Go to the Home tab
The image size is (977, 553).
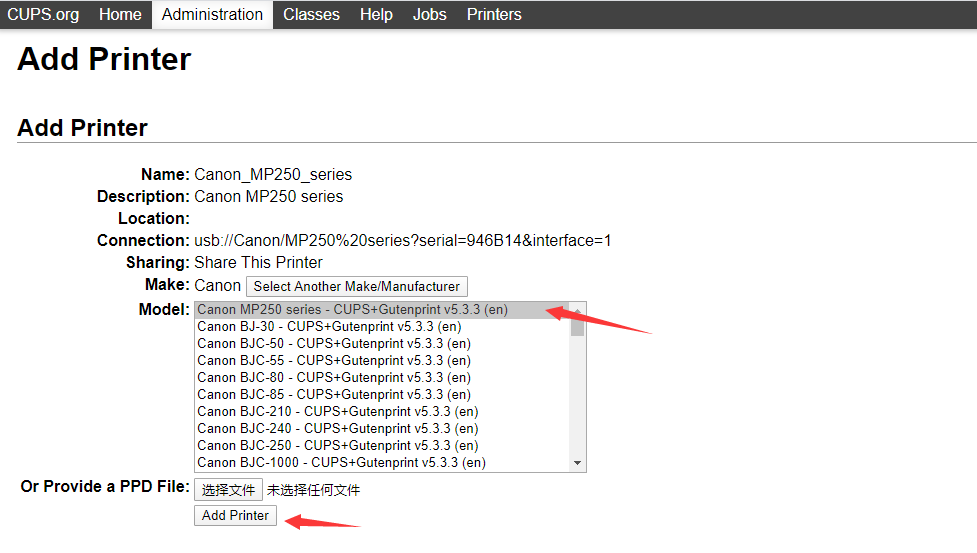(x=120, y=14)
